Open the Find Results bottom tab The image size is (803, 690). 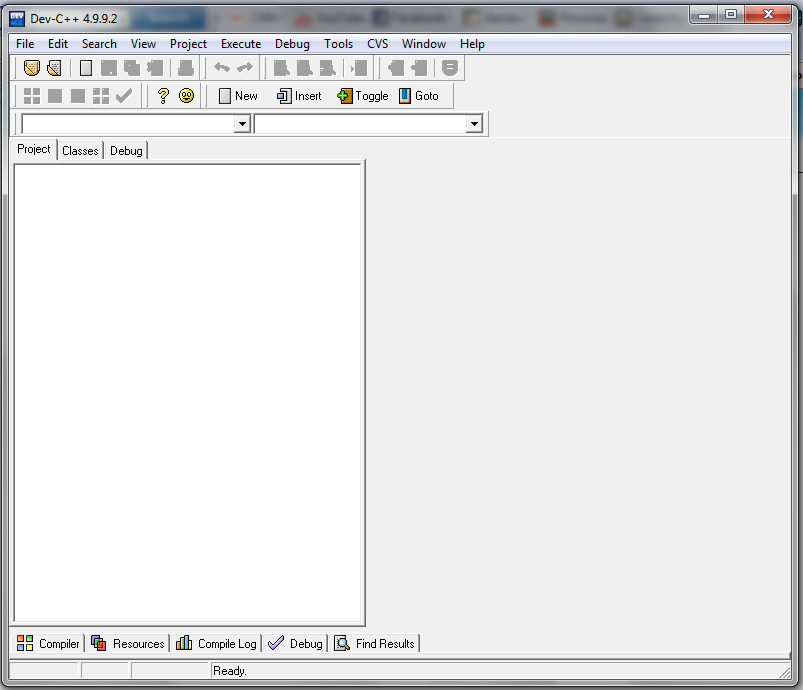click(x=375, y=644)
